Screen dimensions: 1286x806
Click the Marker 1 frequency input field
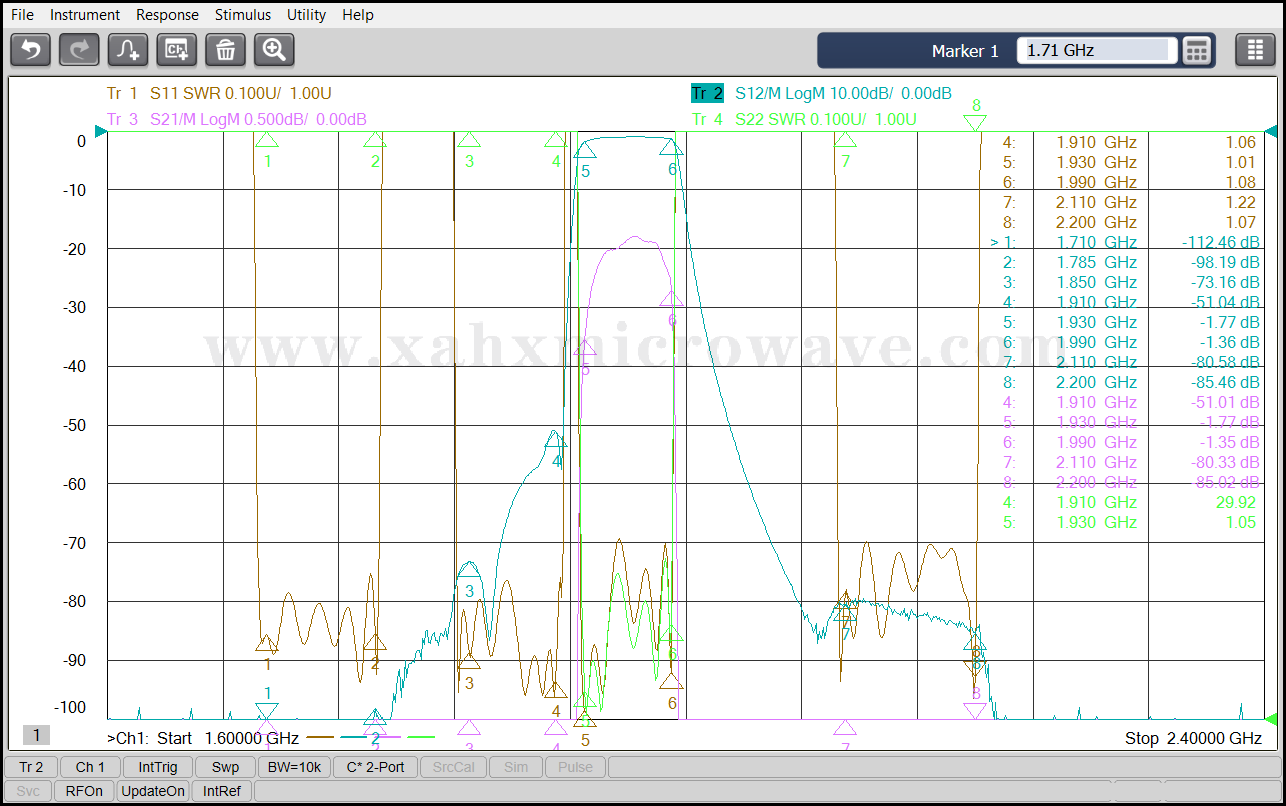(1096, 50)
